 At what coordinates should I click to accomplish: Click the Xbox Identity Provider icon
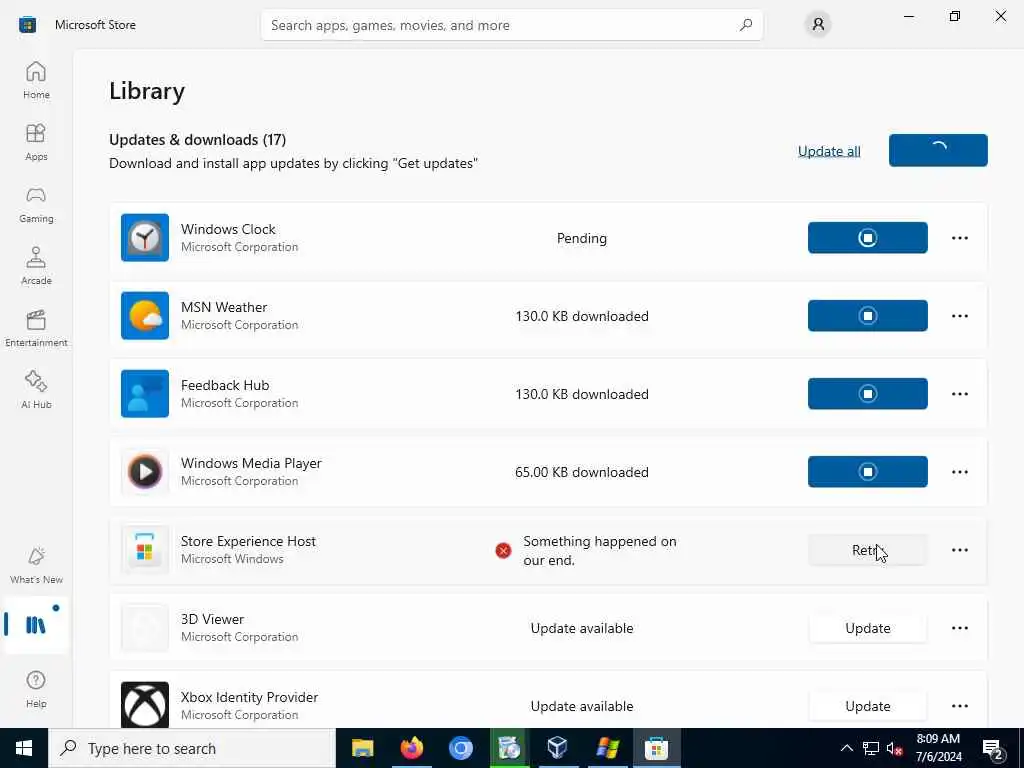[145, 705]
